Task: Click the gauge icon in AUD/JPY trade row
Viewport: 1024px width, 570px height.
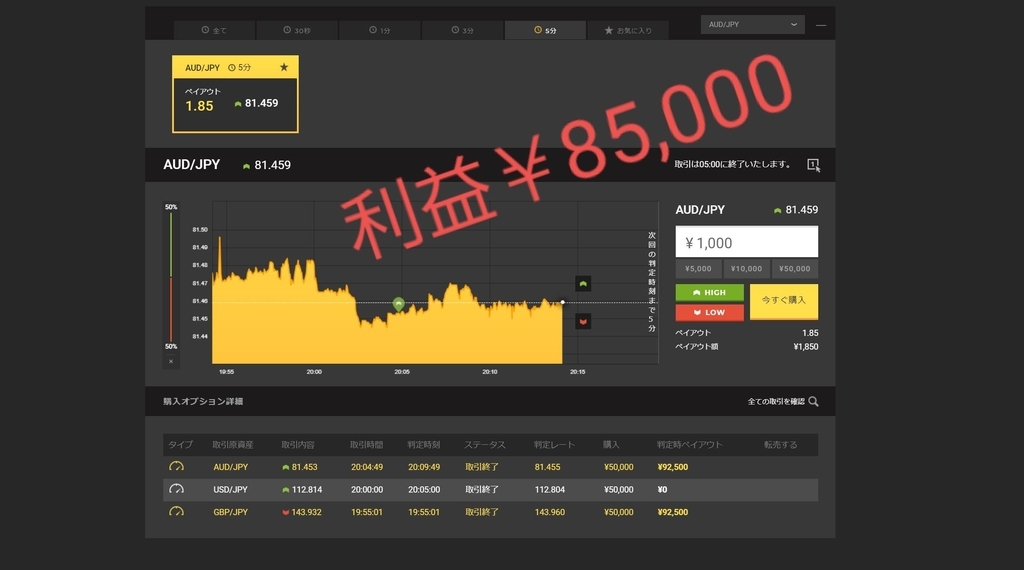Action: click(x=176, y=467)
